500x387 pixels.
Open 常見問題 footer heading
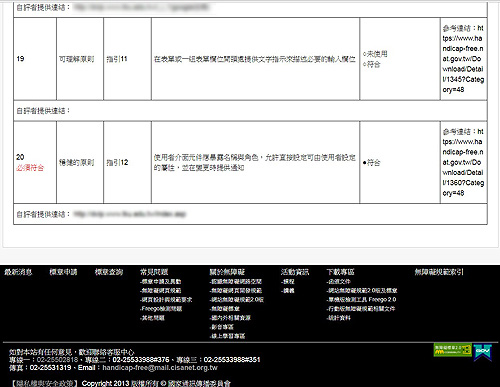click(154, 272)
